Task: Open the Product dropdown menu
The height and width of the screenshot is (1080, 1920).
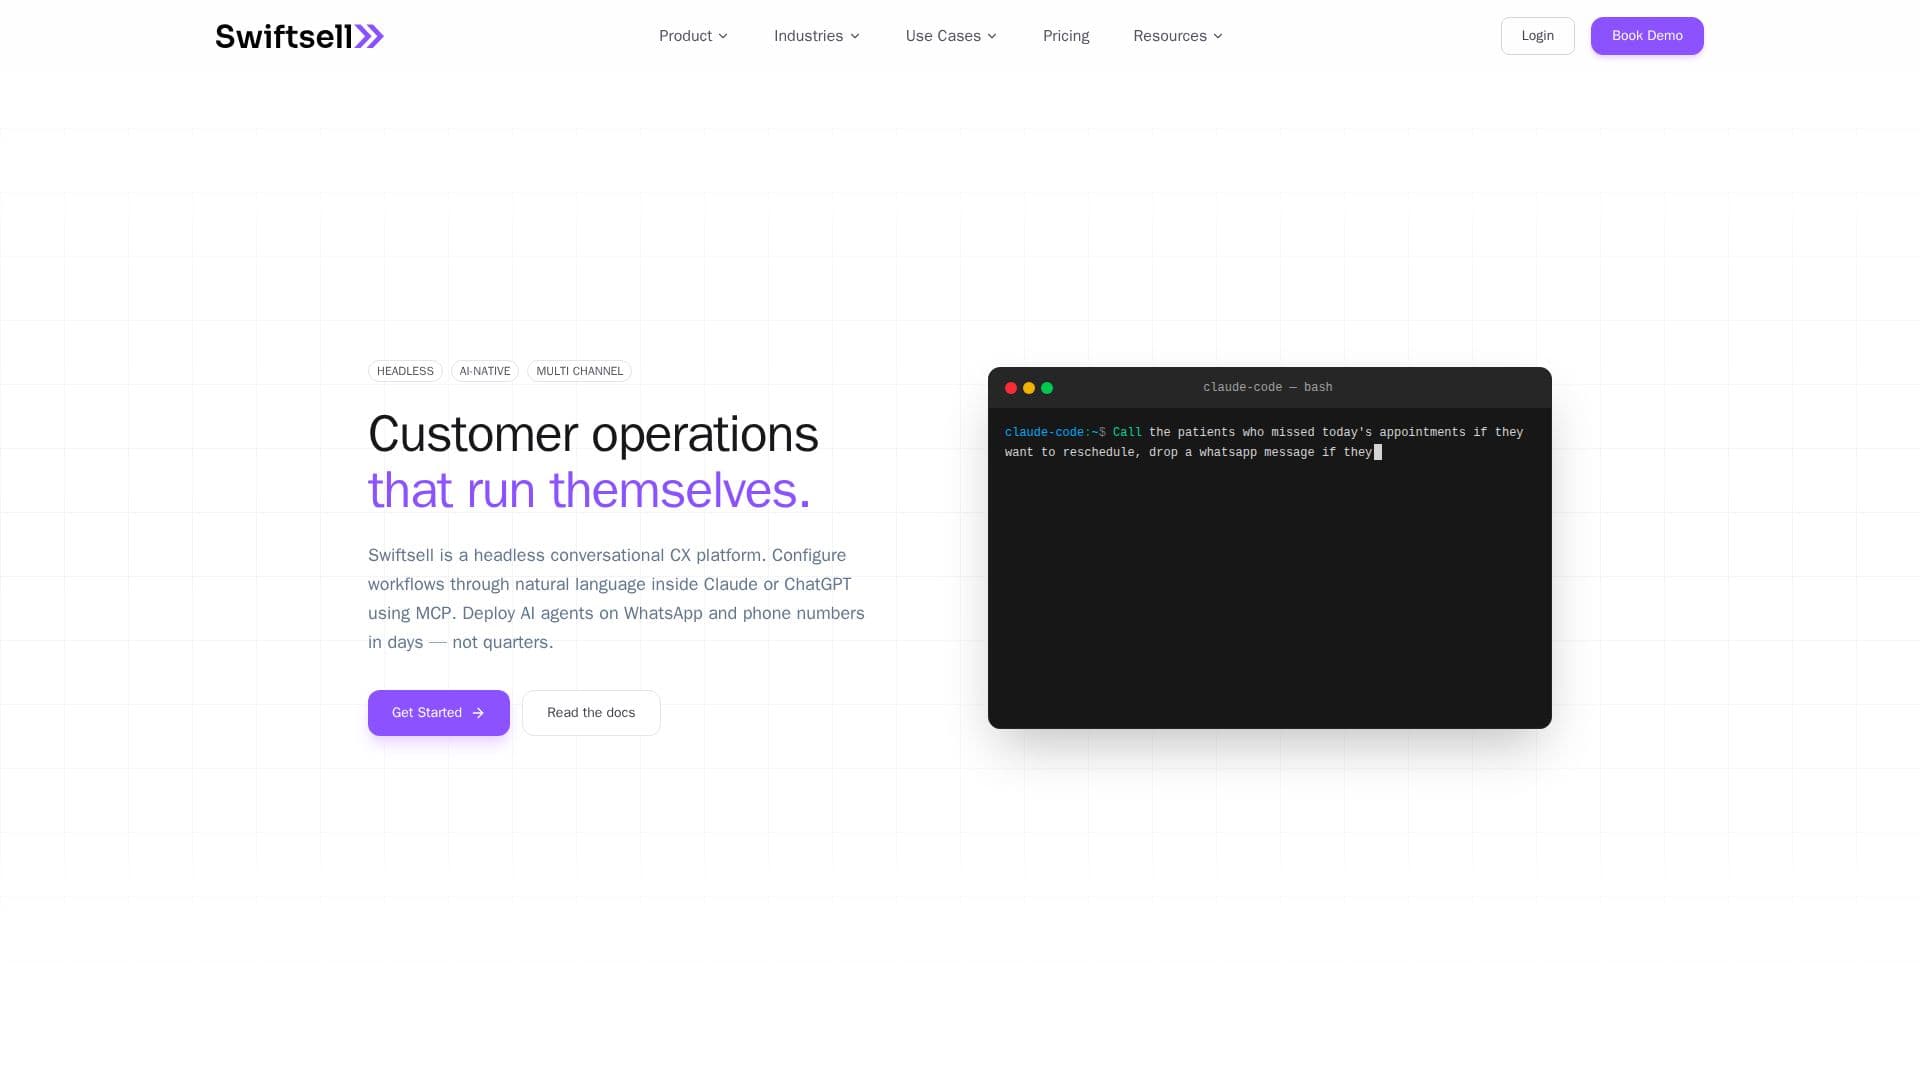Action: 693,36
